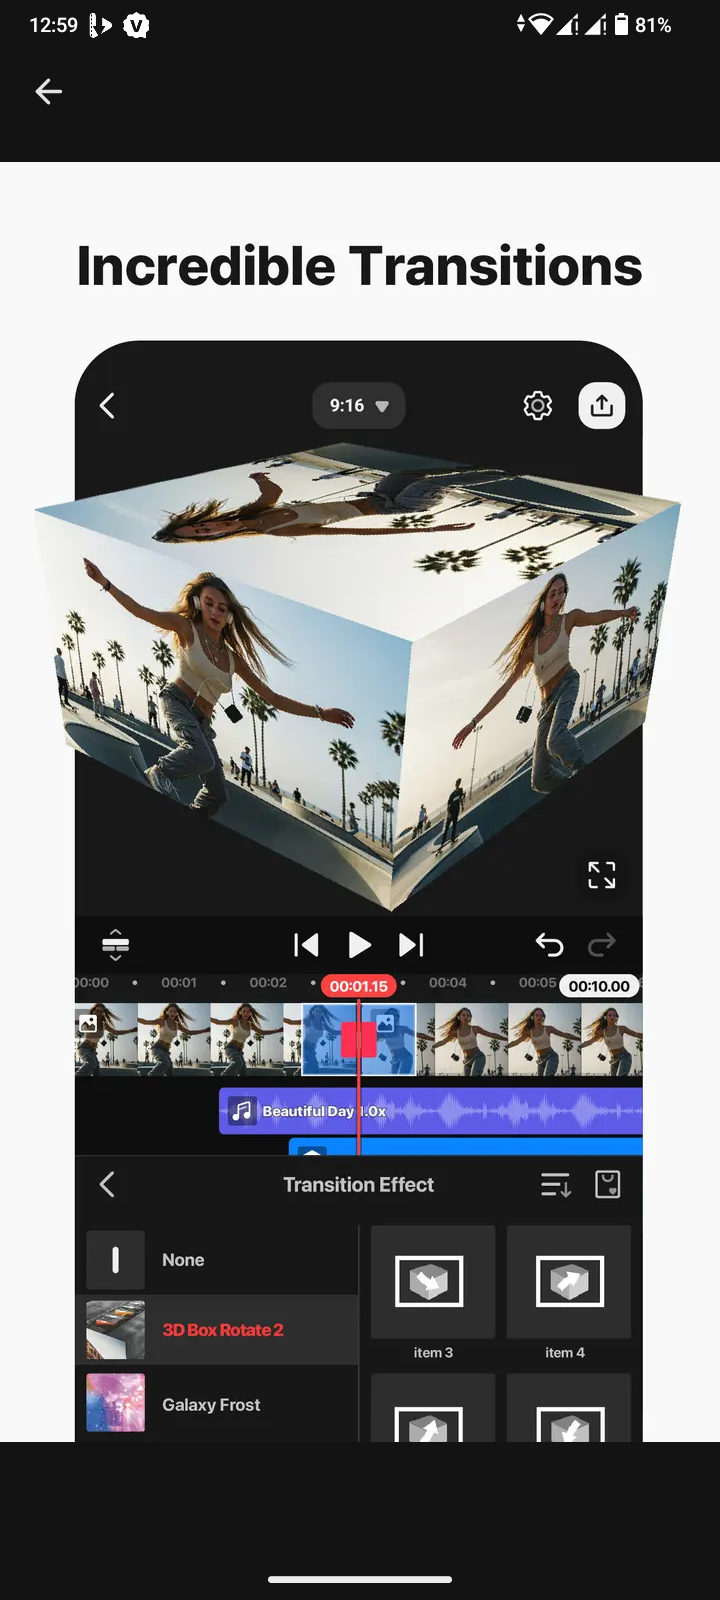This screenshot has width=720, height=1600.
Task: Tap the Wi-Fi status icon
Action: tap(541, 25)
